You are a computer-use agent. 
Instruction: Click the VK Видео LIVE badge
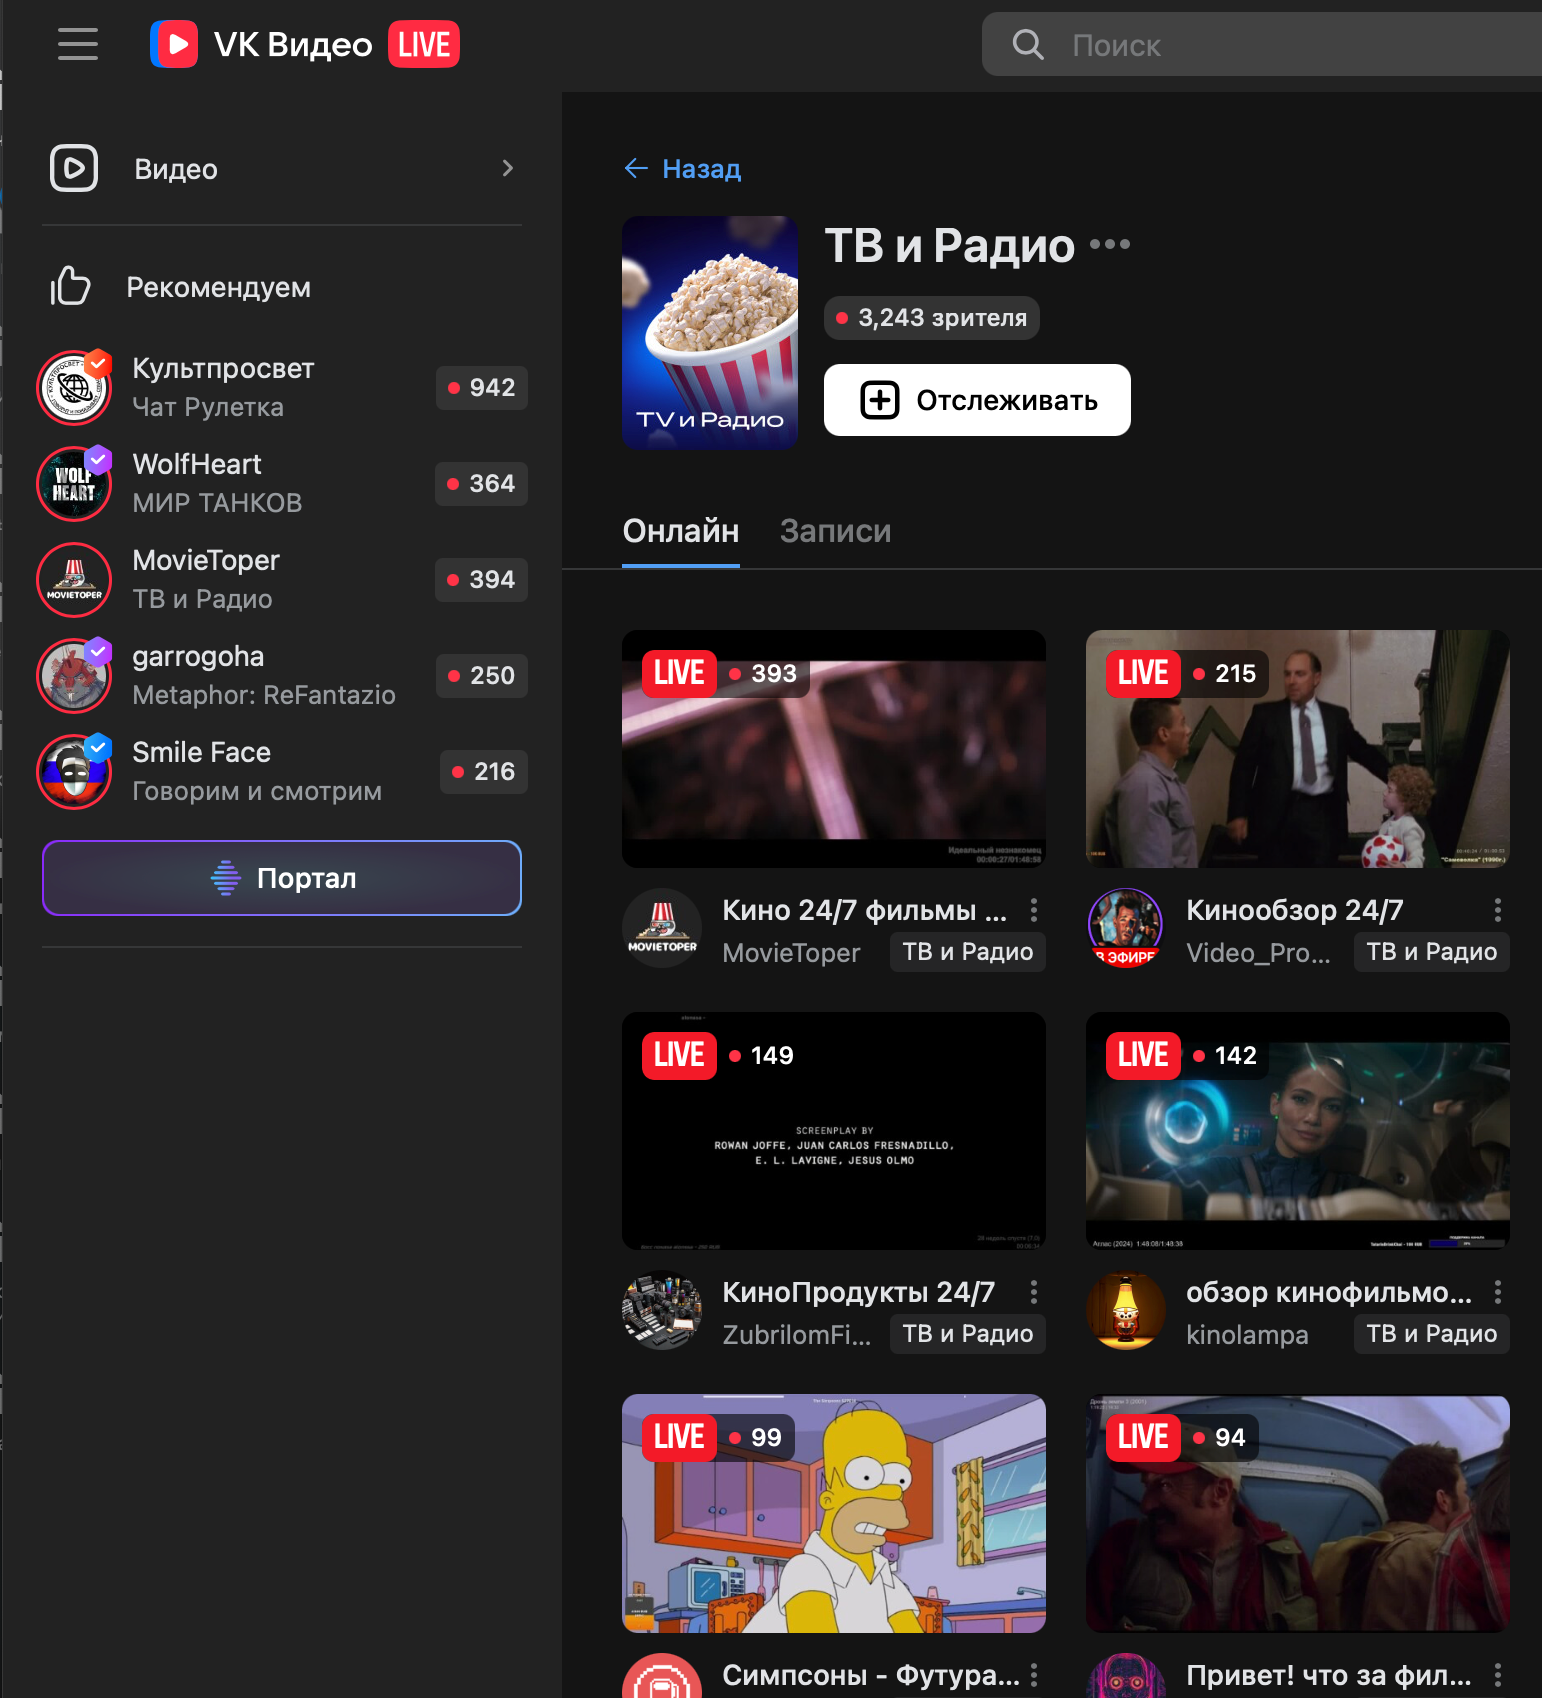(424, 44)
